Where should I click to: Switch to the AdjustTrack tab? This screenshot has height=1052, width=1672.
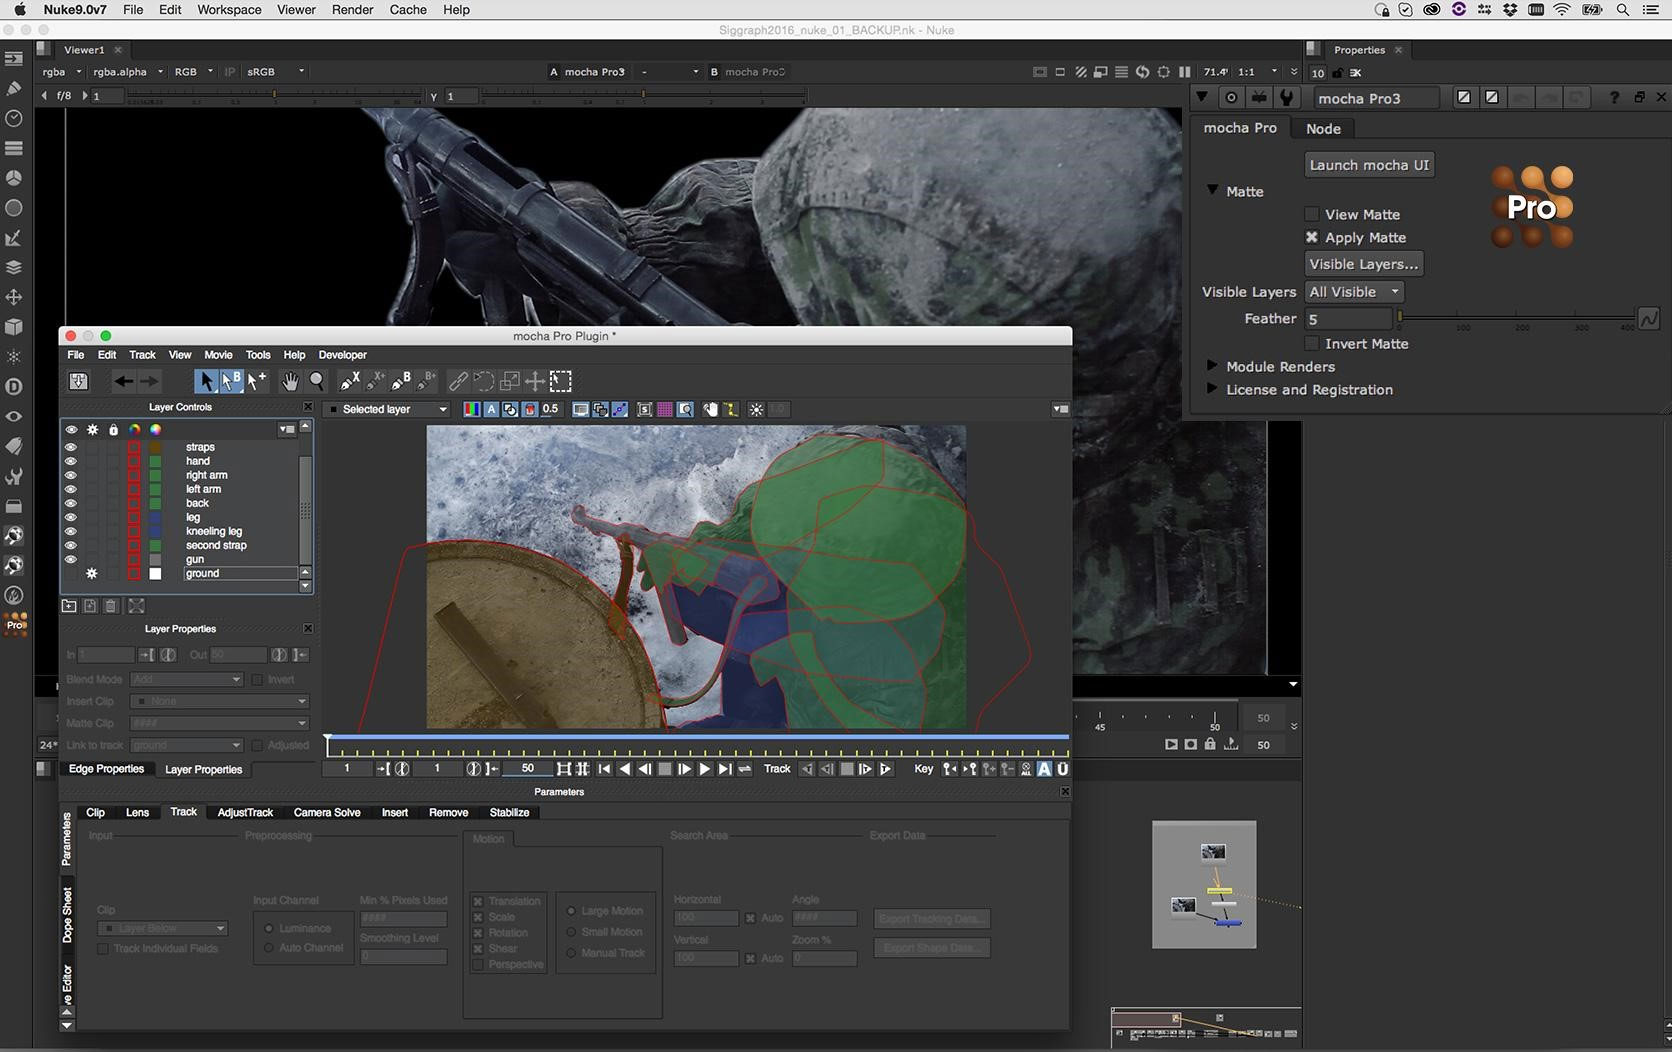[x=245, y=812]
